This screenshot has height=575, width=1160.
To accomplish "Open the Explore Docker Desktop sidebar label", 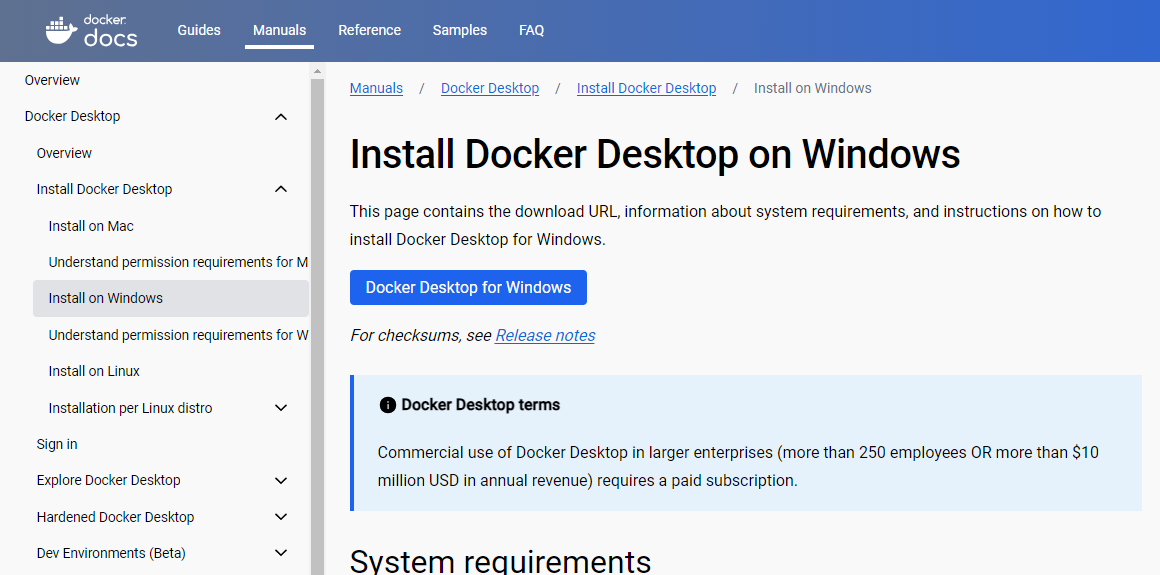I will tap(109, 480).
